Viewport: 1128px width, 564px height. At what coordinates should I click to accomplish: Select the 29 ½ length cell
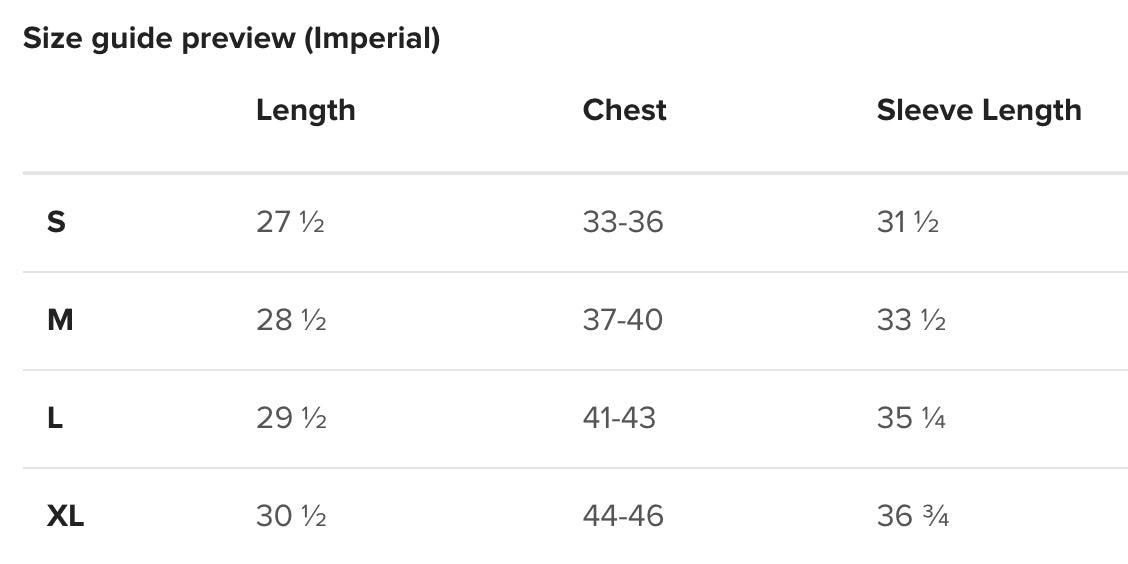tap(291, 418)
